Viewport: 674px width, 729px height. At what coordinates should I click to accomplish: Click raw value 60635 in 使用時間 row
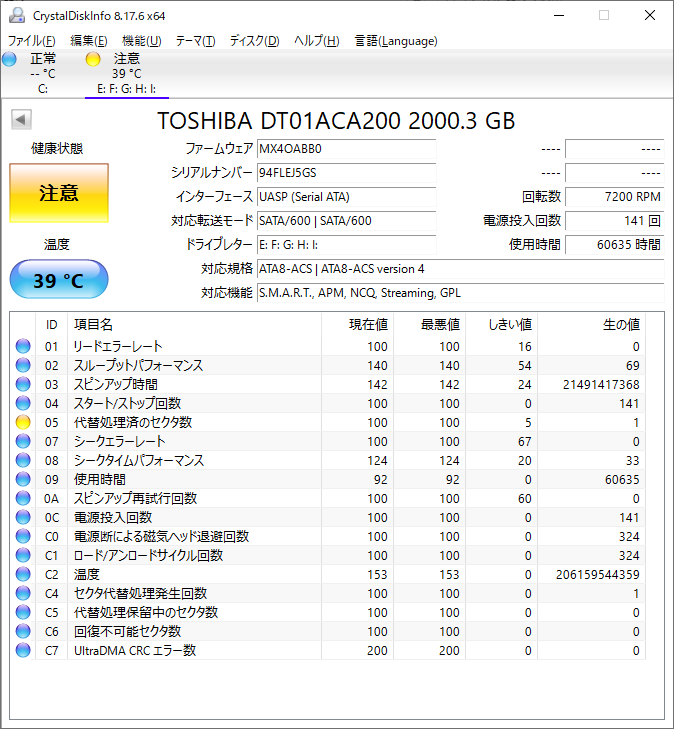coord(622,479)
